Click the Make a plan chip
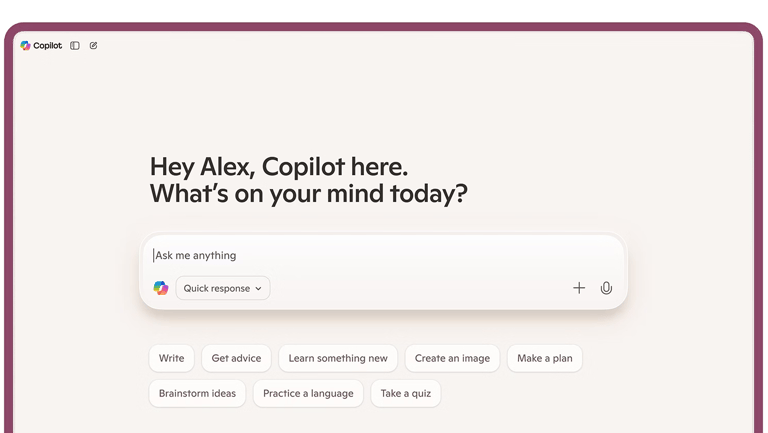Viewport: 768px width, 433px height. 545,358
